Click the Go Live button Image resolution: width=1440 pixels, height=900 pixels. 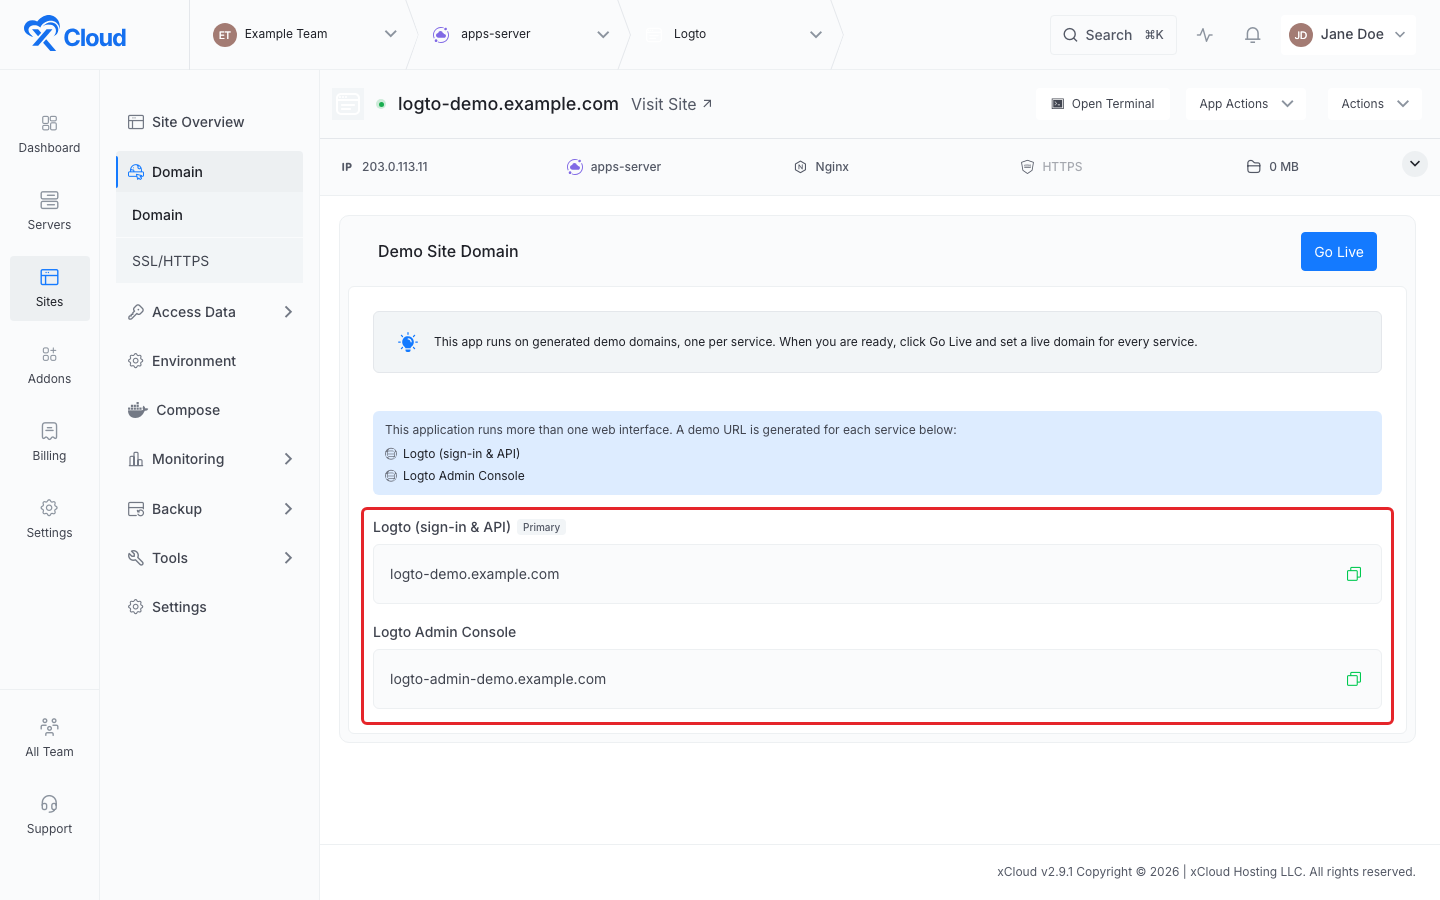click(x=1339, y=252)
